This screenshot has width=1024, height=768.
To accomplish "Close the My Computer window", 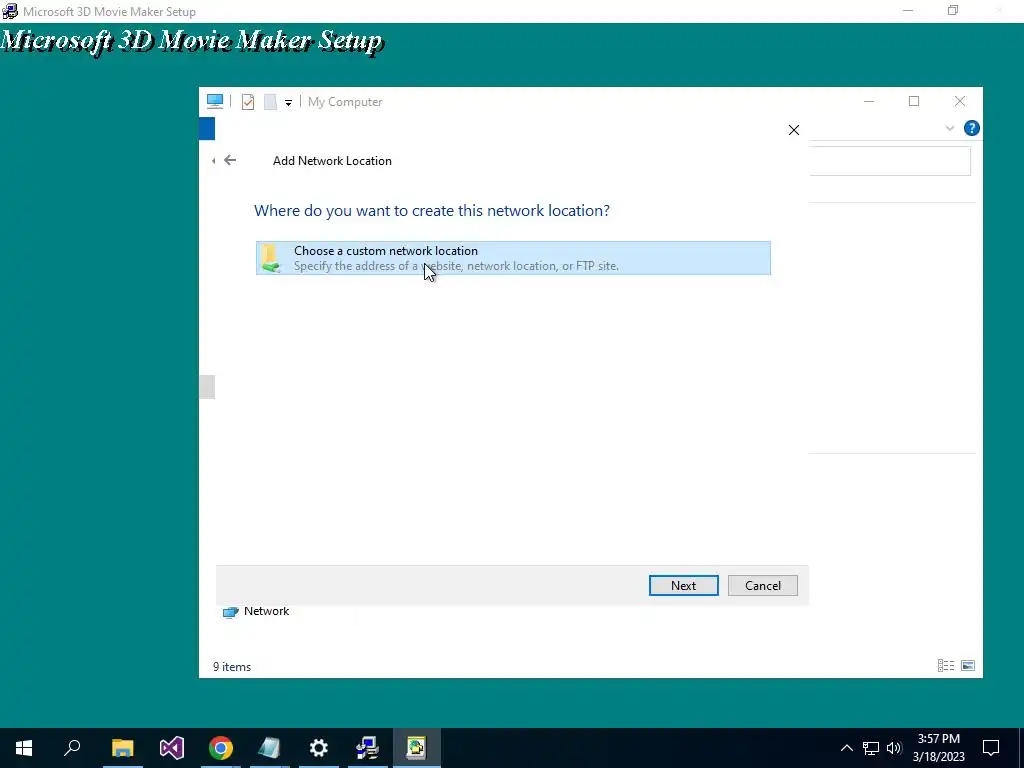I will (959, 101).
